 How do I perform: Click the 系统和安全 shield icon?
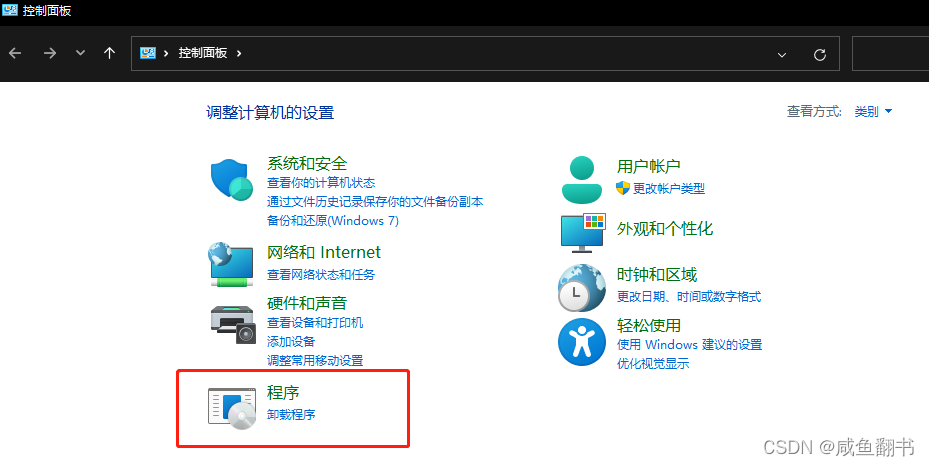click(x=232, y=179)
